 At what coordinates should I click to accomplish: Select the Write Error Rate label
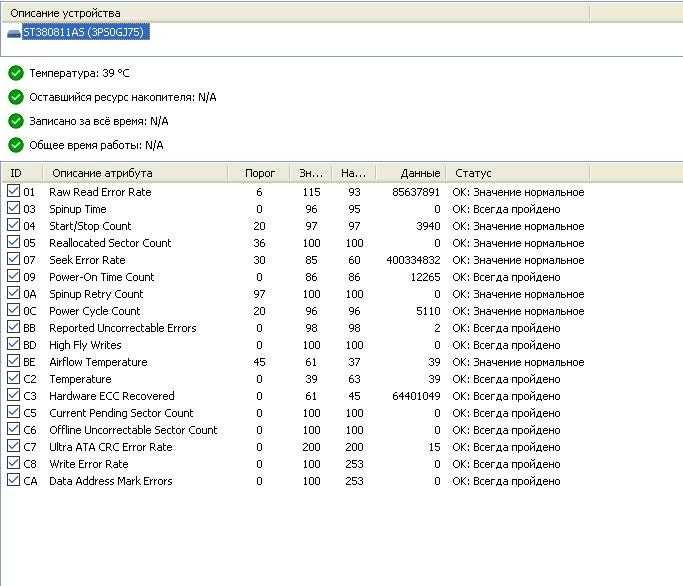pos(89,464)
